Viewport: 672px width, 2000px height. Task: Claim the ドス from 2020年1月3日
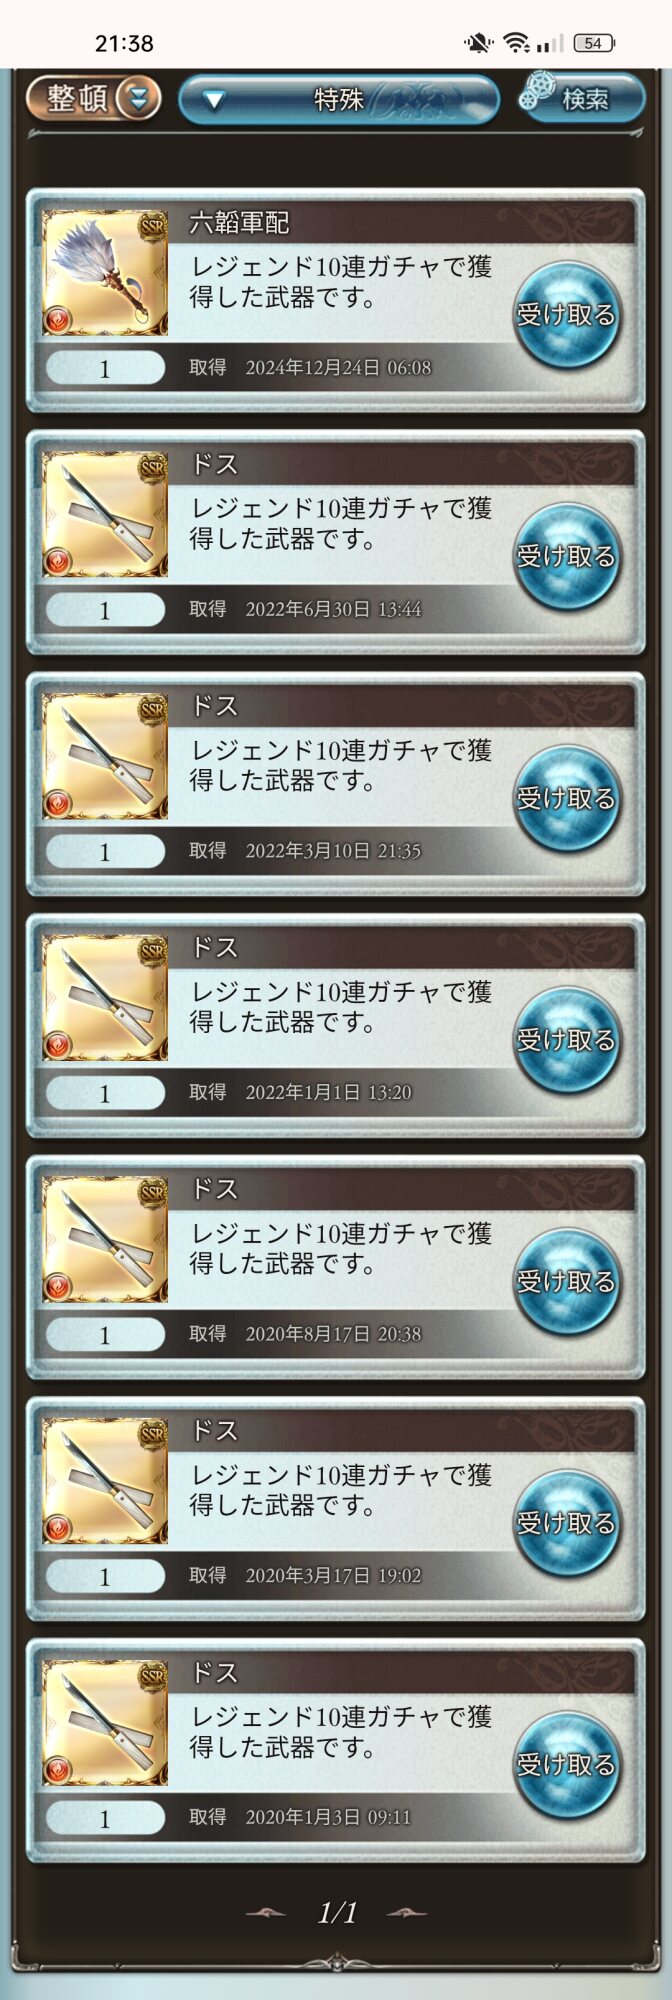(x=566, y=1765)
